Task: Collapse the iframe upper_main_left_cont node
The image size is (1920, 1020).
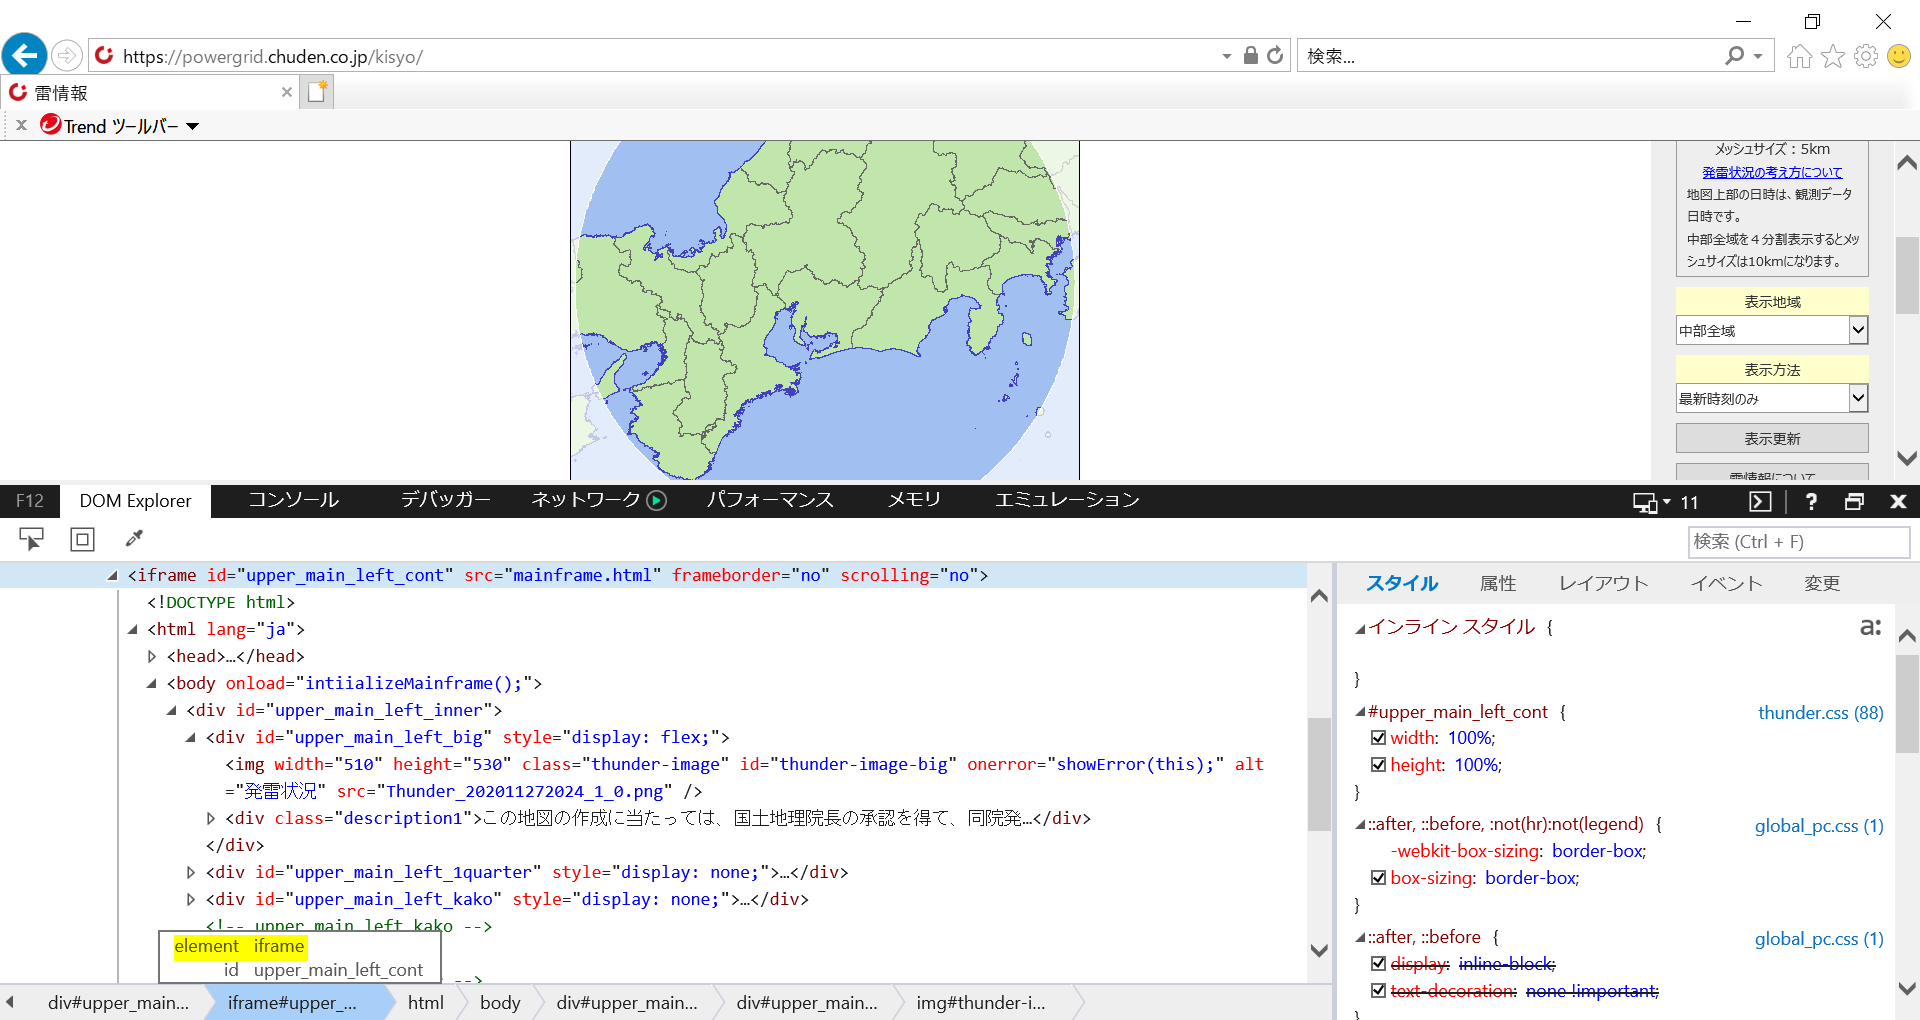Action: [x=112, y=576]
